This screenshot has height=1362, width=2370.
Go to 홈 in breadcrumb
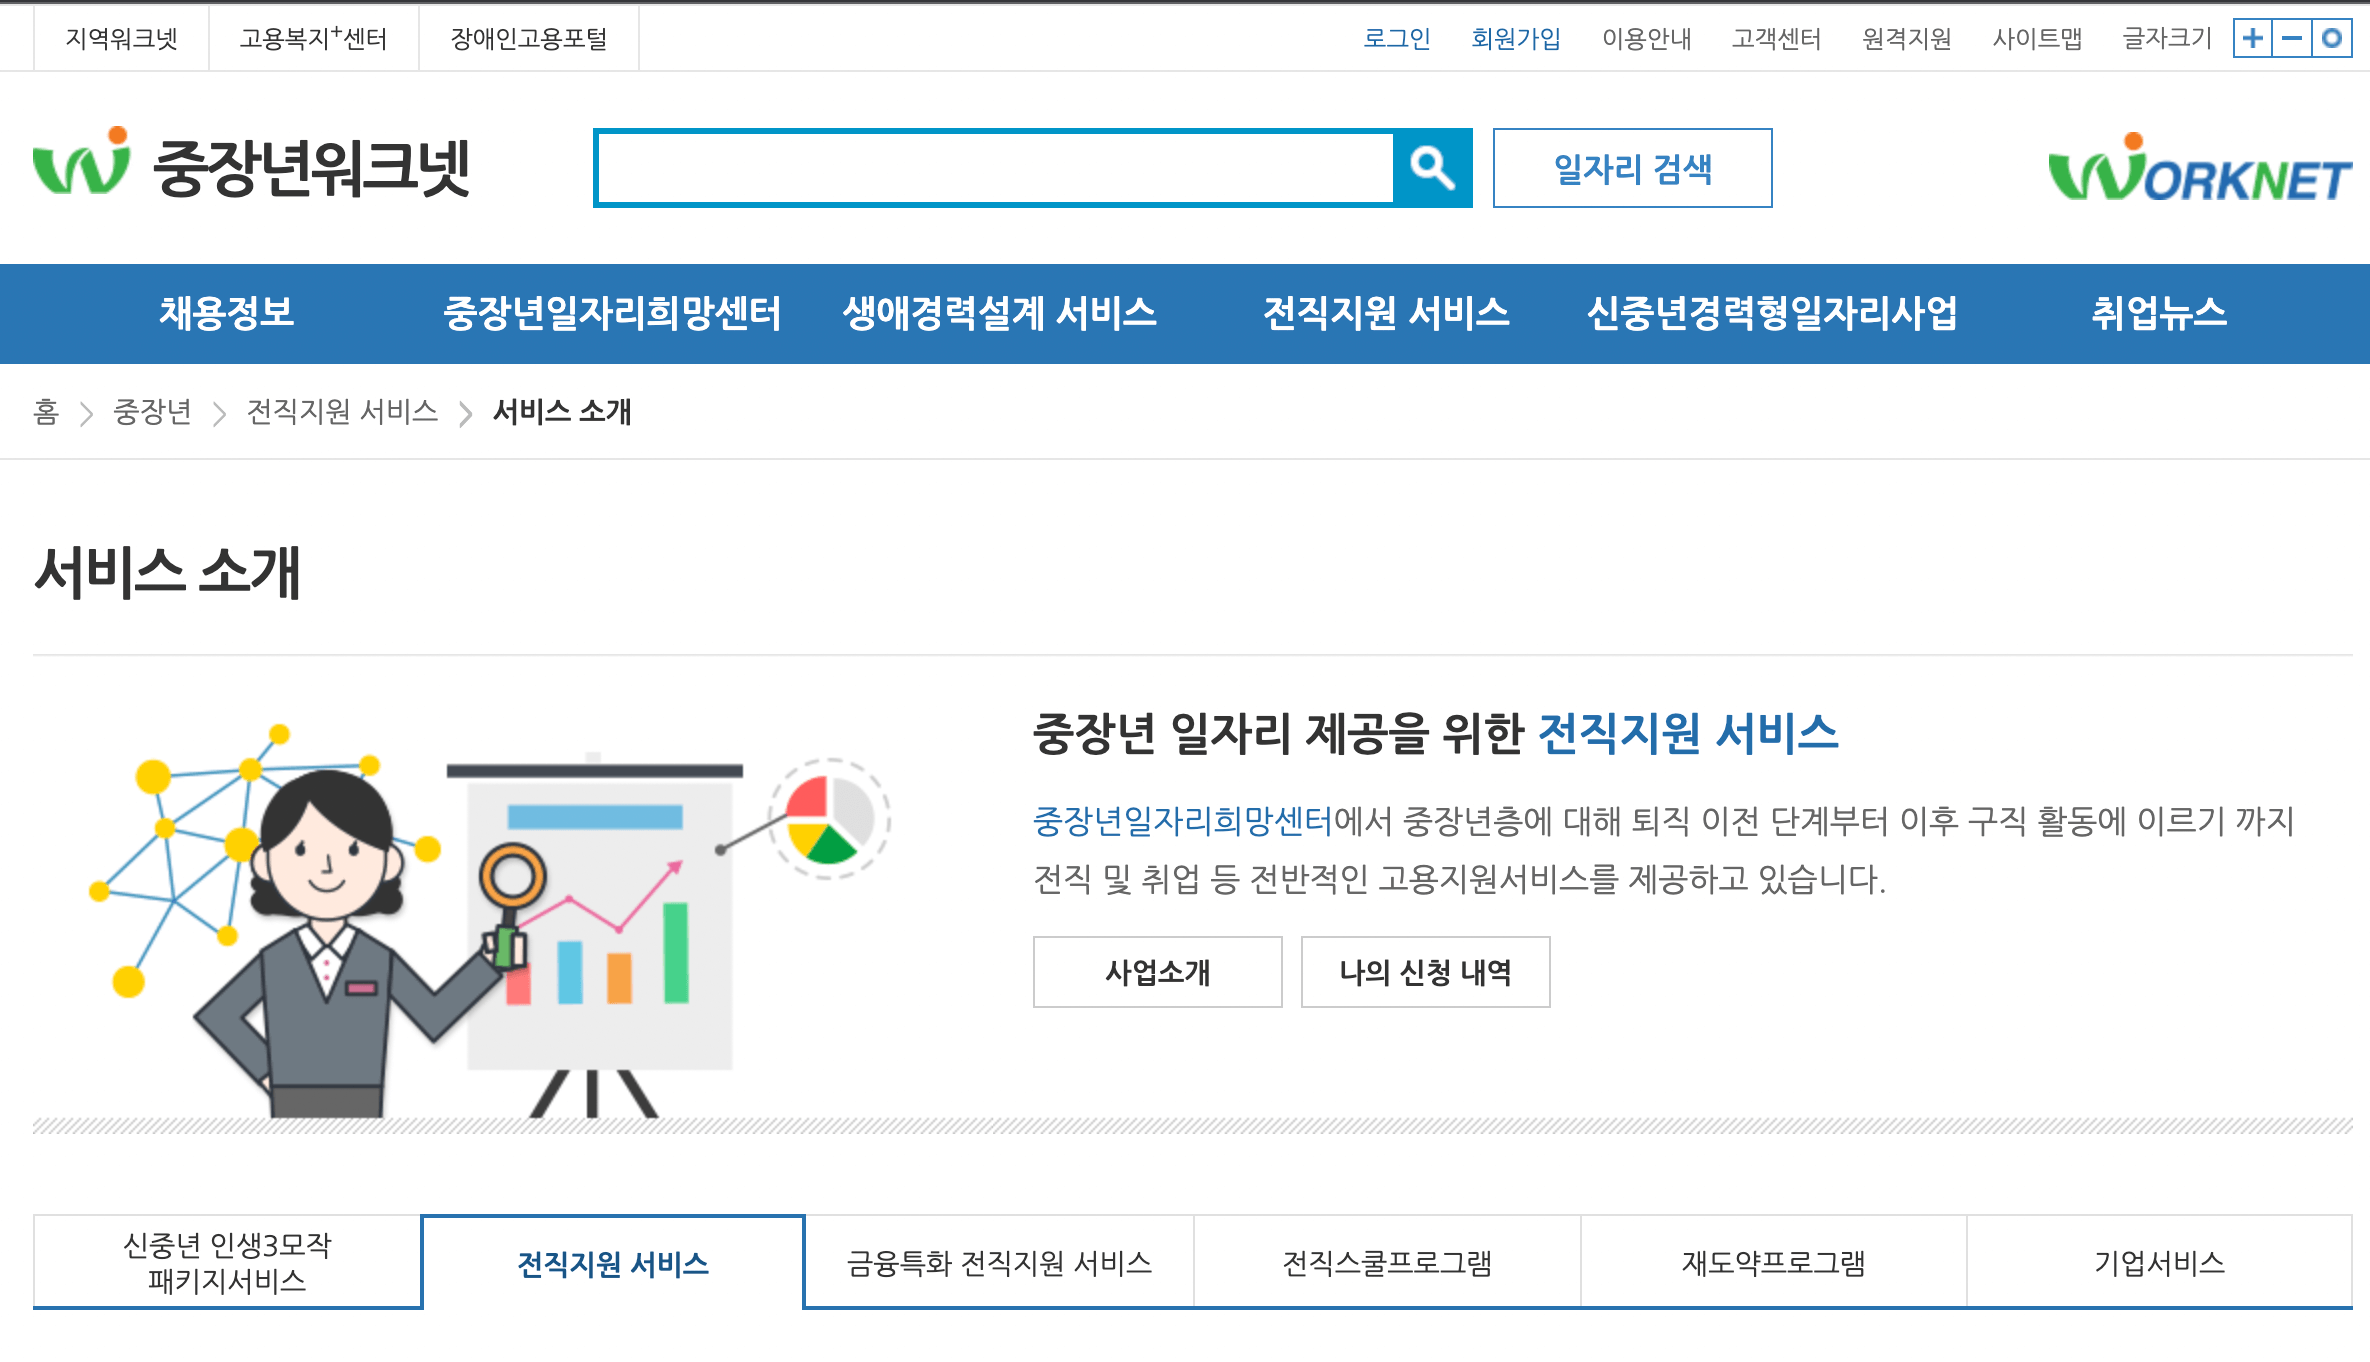point(46,412)
